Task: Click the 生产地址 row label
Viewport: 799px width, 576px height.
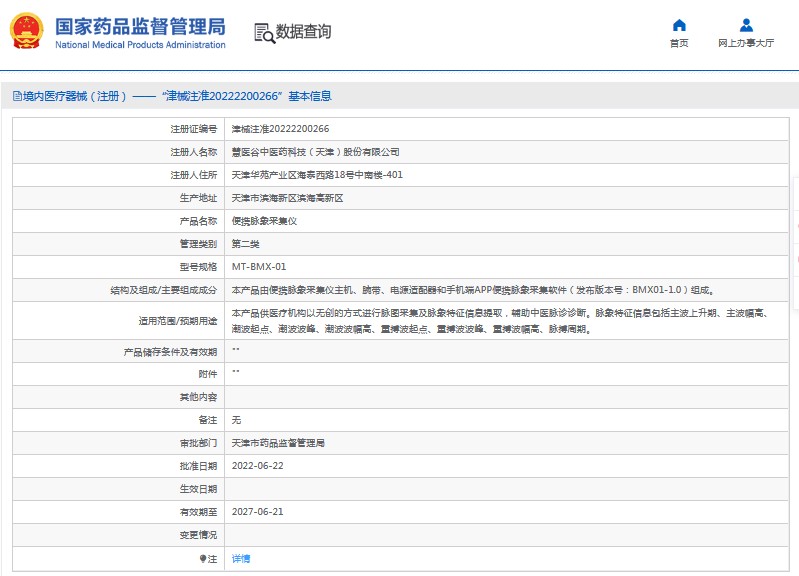Action: [x=198, y=198]
